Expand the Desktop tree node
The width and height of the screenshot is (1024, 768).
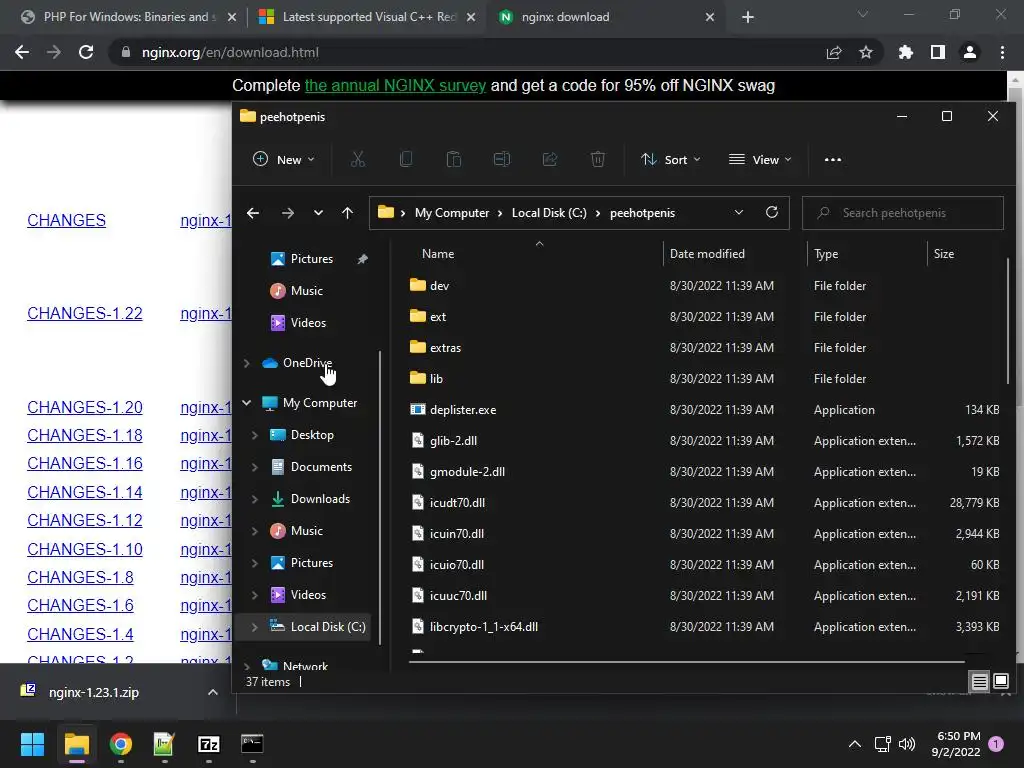pyautogui.click(x=255, y=435)
